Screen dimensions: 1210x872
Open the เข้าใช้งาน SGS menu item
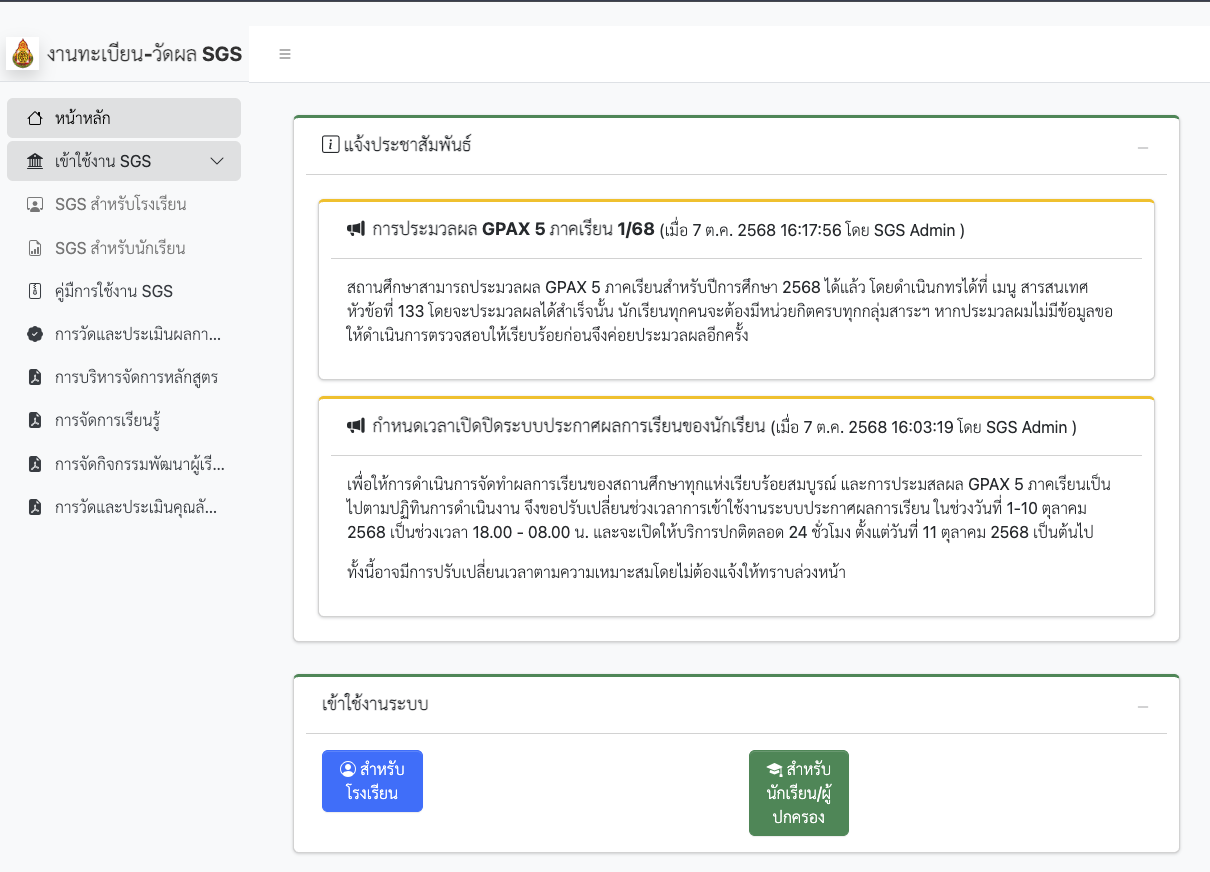[124, 161]
